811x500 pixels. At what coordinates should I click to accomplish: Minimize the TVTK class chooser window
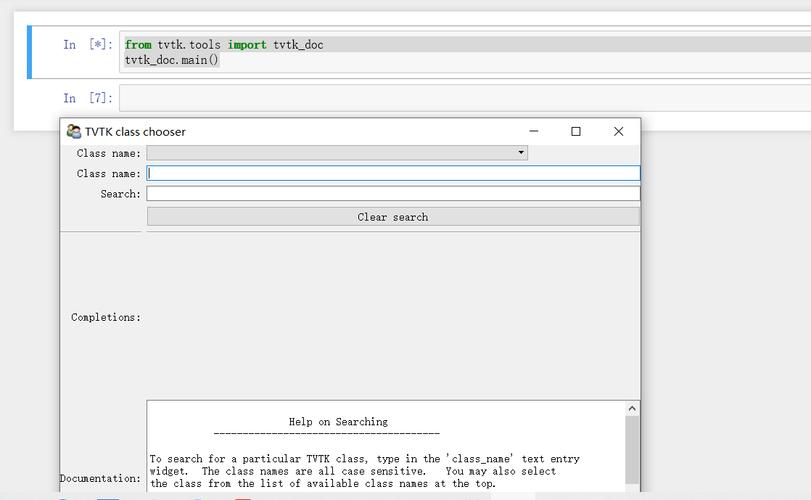pyautogui.click(x=534, y=131)
